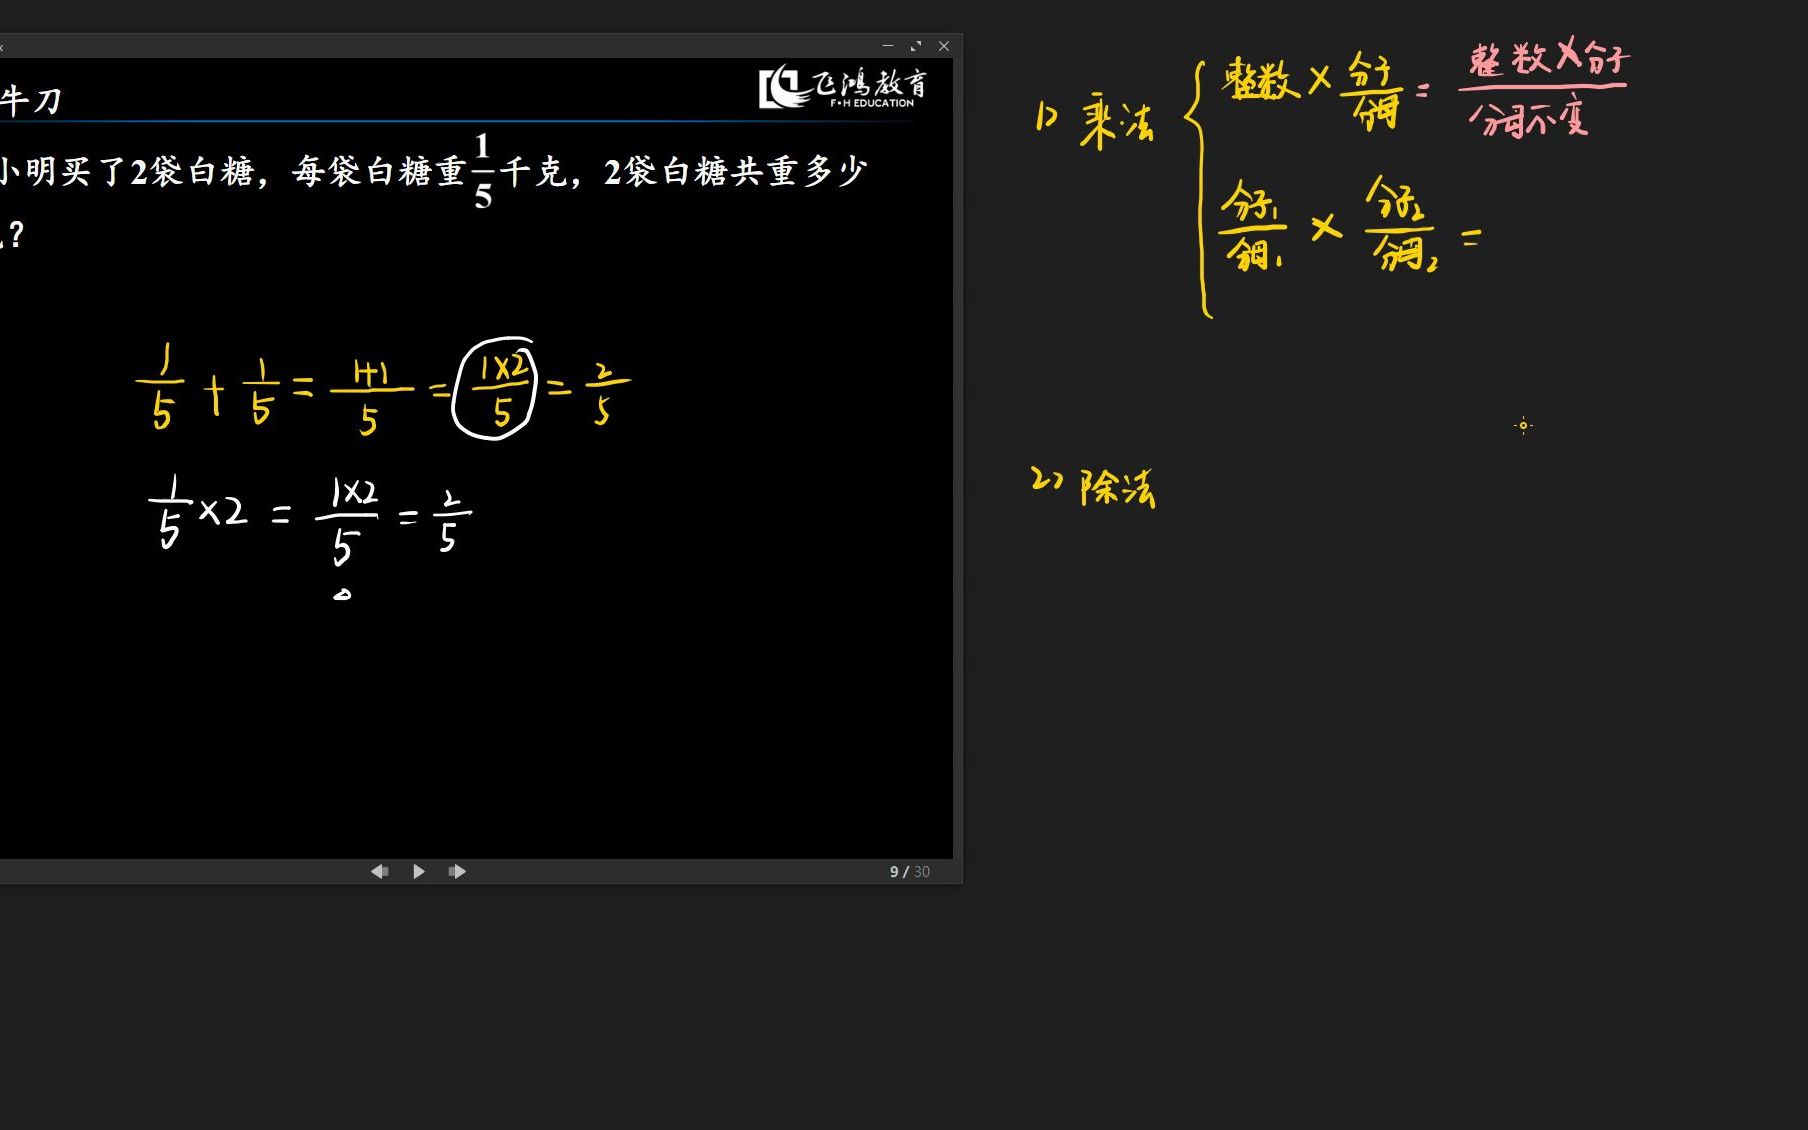Start slideshow with the play triangle button
Screen dimensions: 1808x1130
419,872
